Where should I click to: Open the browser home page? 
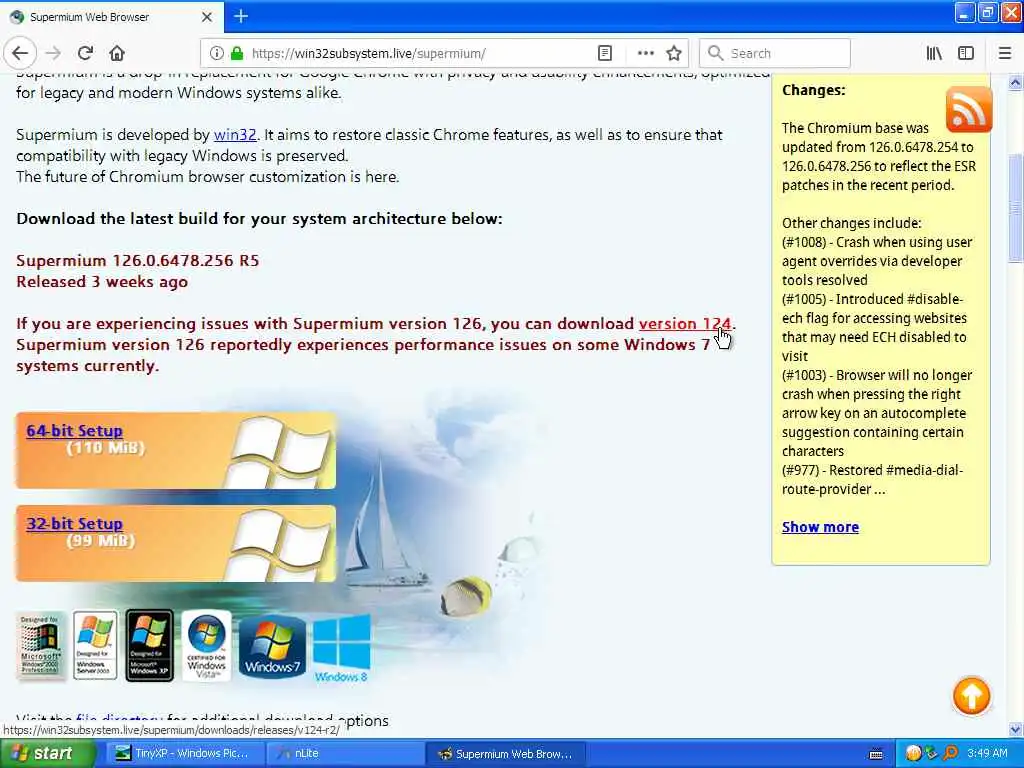(117, 53)
